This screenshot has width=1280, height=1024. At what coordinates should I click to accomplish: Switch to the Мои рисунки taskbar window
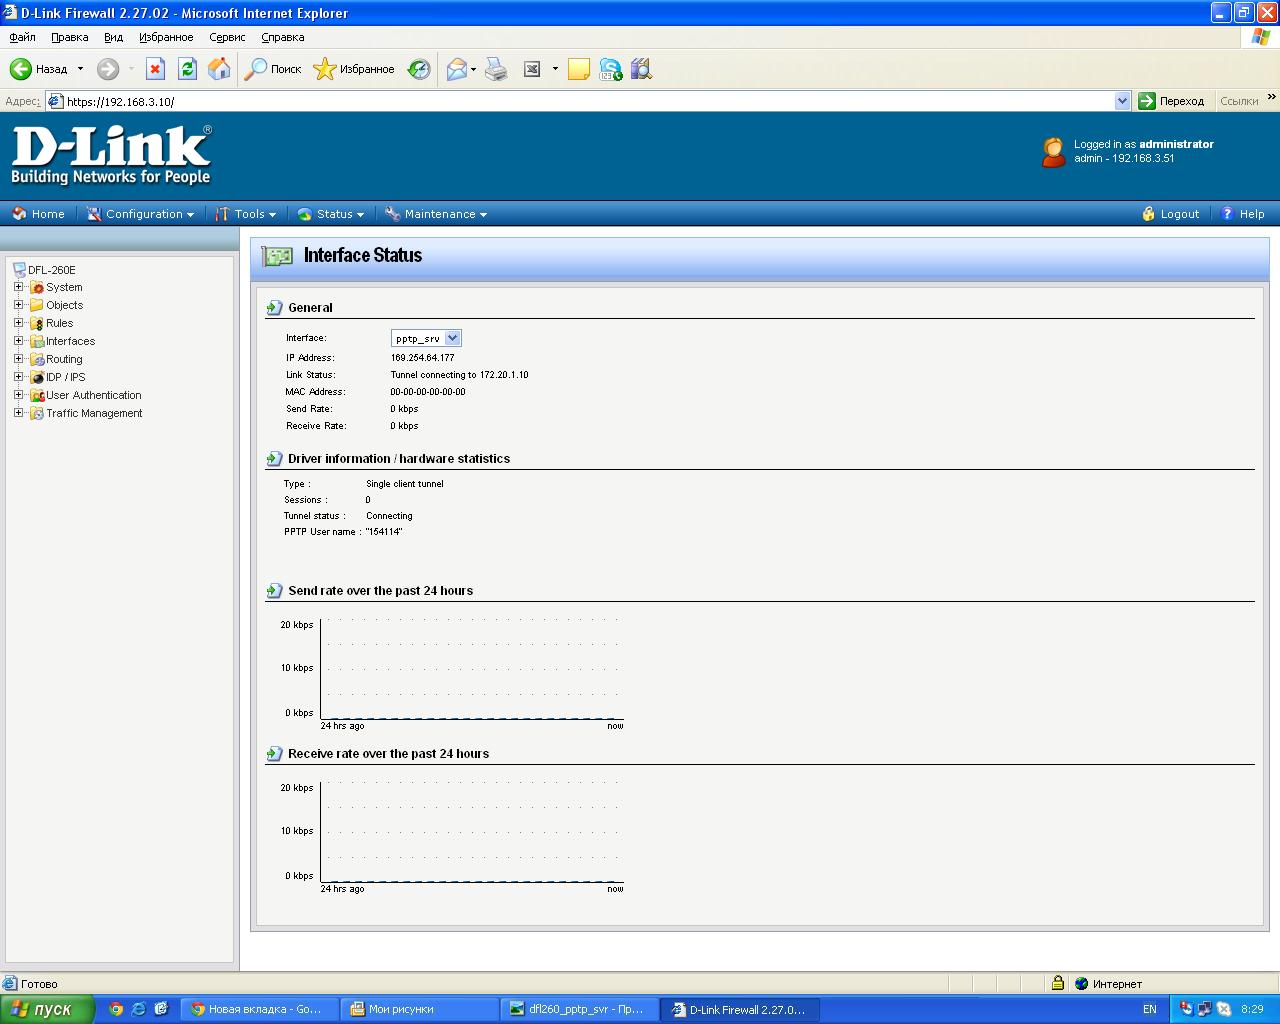coord(419,1009)
